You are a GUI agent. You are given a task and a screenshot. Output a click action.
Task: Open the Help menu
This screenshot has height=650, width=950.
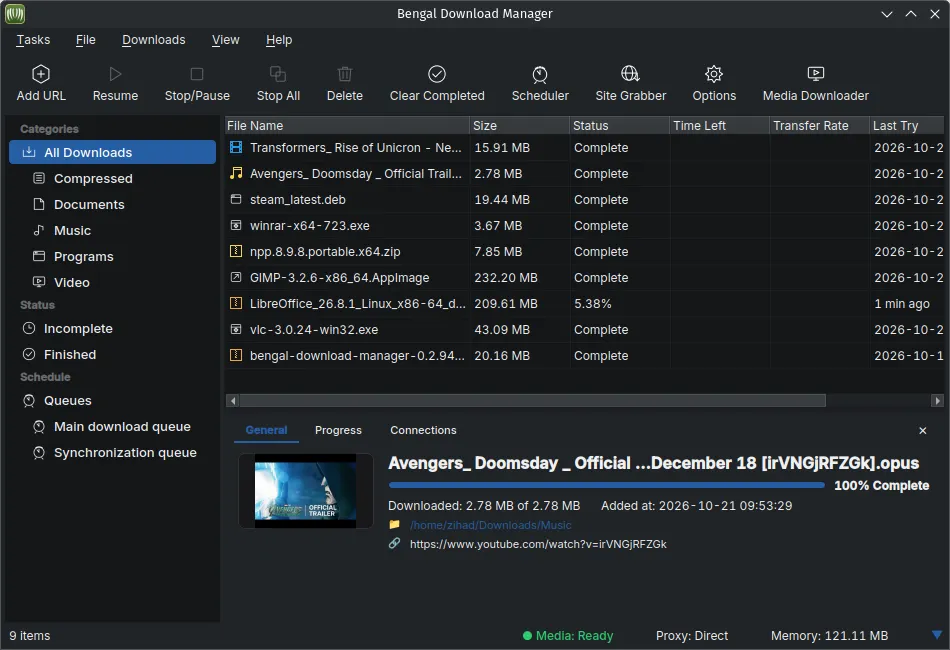tap(279, 40)
